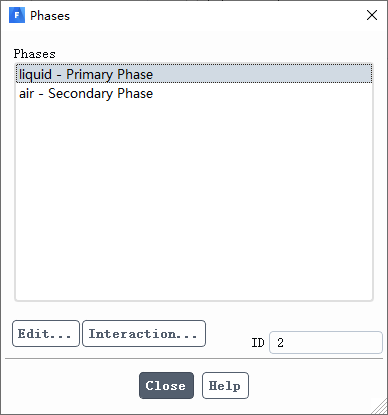
Task: Close the Phases dialog with the X icon
Action: click(372, 15)
